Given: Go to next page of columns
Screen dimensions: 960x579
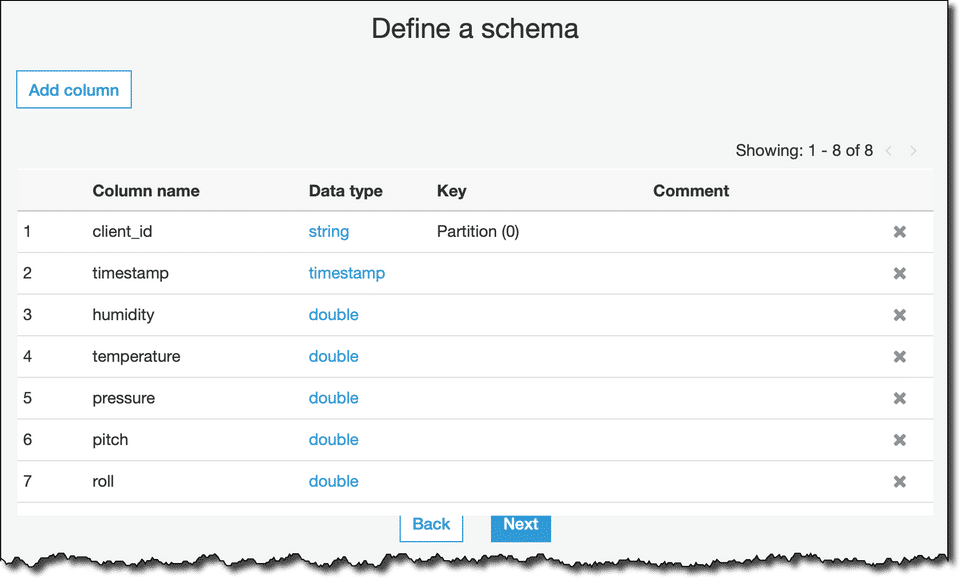Looking at the screenshot, I should 913,151.
